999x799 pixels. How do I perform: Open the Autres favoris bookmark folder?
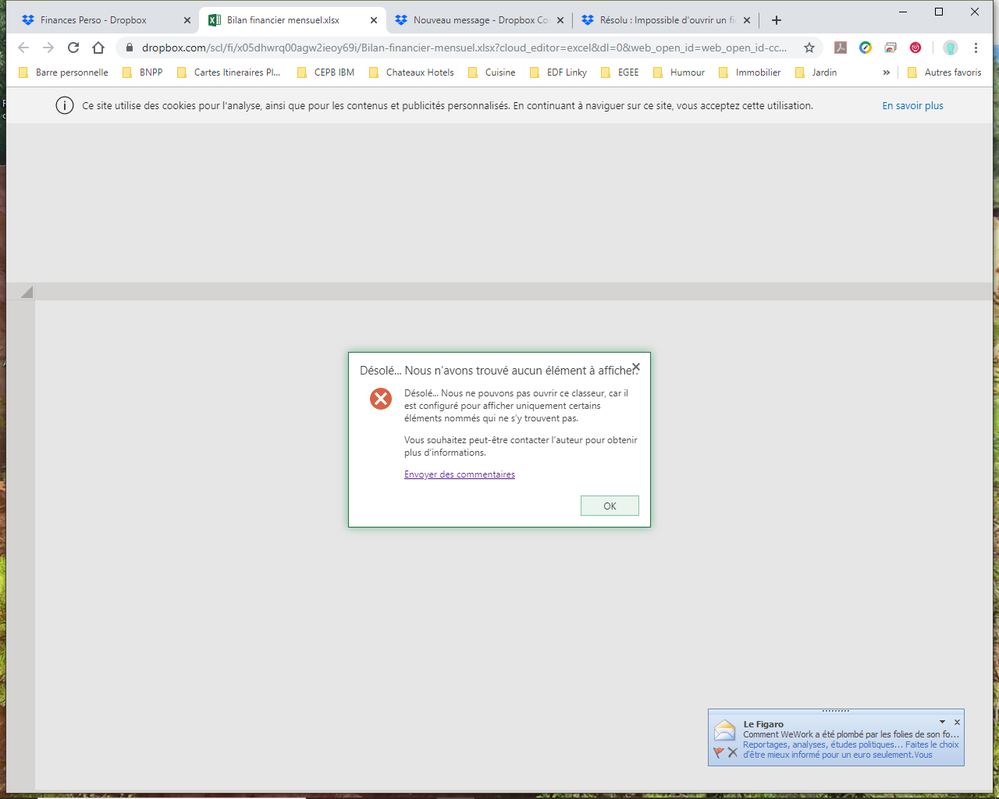point(944,72)
